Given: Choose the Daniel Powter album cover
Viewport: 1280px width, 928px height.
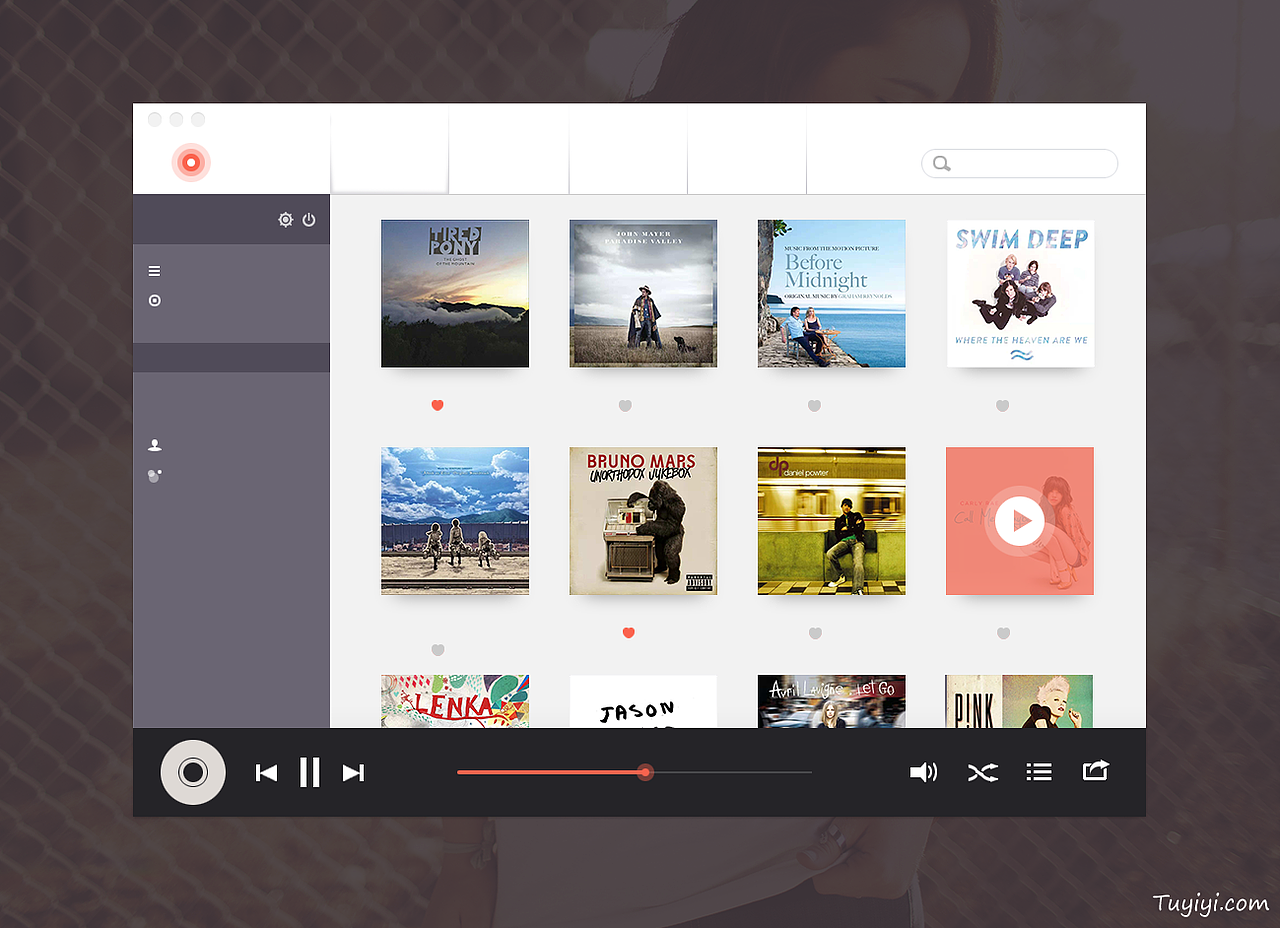Looking at the screenshot, I should click(x=831, y=521).
